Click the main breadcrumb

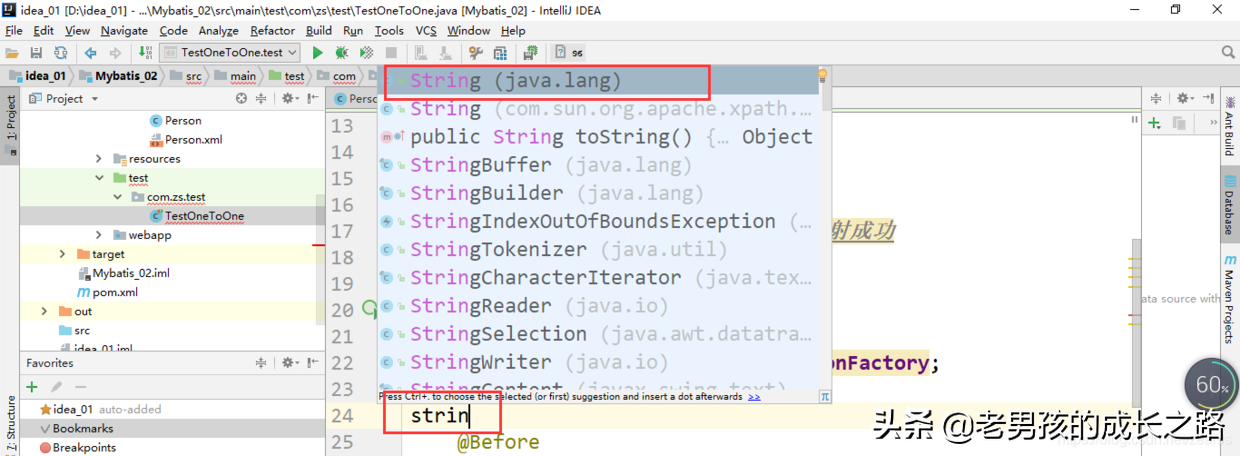pos(235,76)
